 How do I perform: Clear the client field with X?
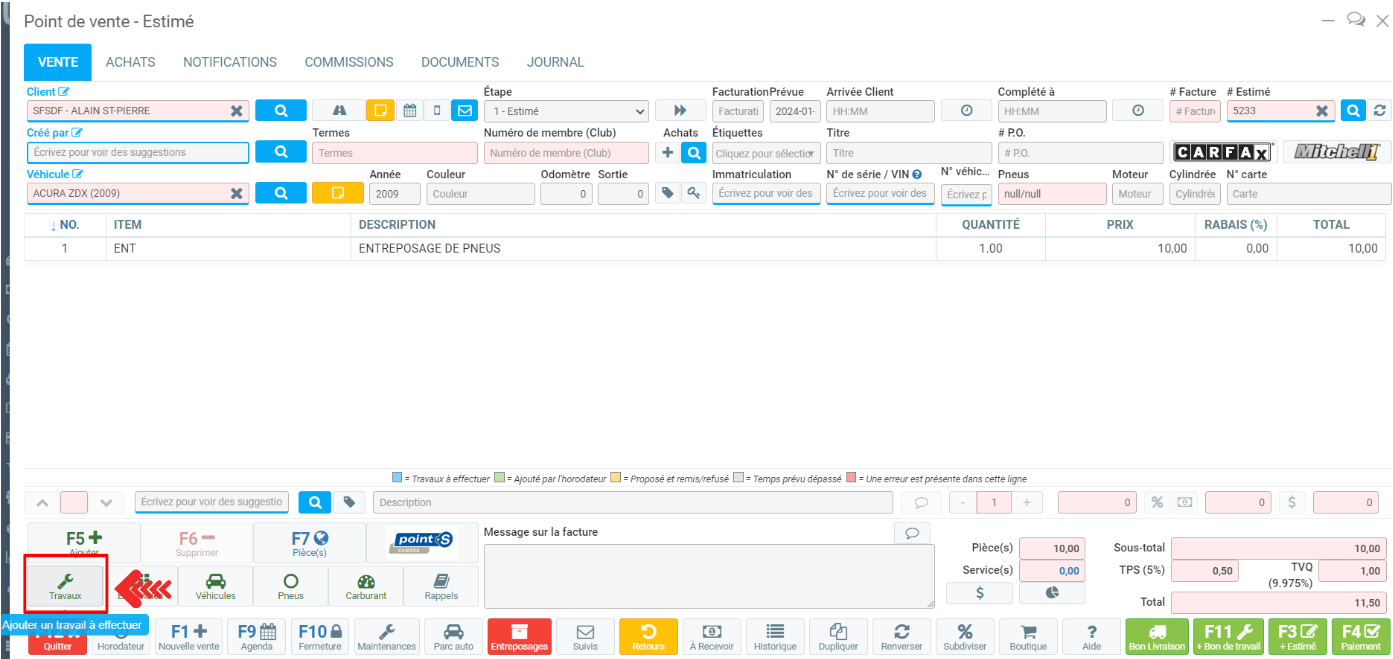[236, 111]
